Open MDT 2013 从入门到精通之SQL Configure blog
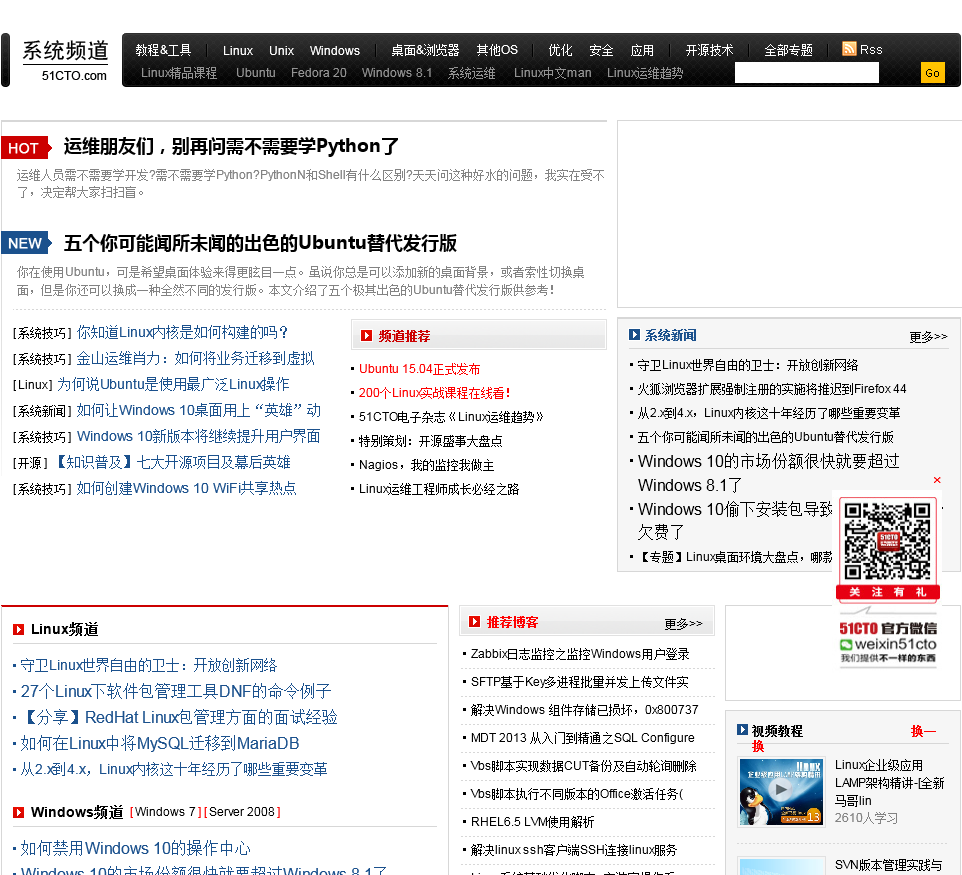 [582, 738]
